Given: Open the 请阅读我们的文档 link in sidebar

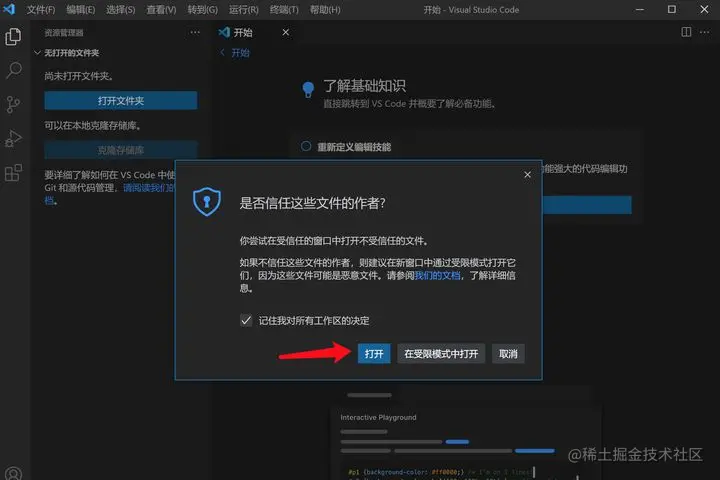Looking at the screenshot, I should pos(148,187).
